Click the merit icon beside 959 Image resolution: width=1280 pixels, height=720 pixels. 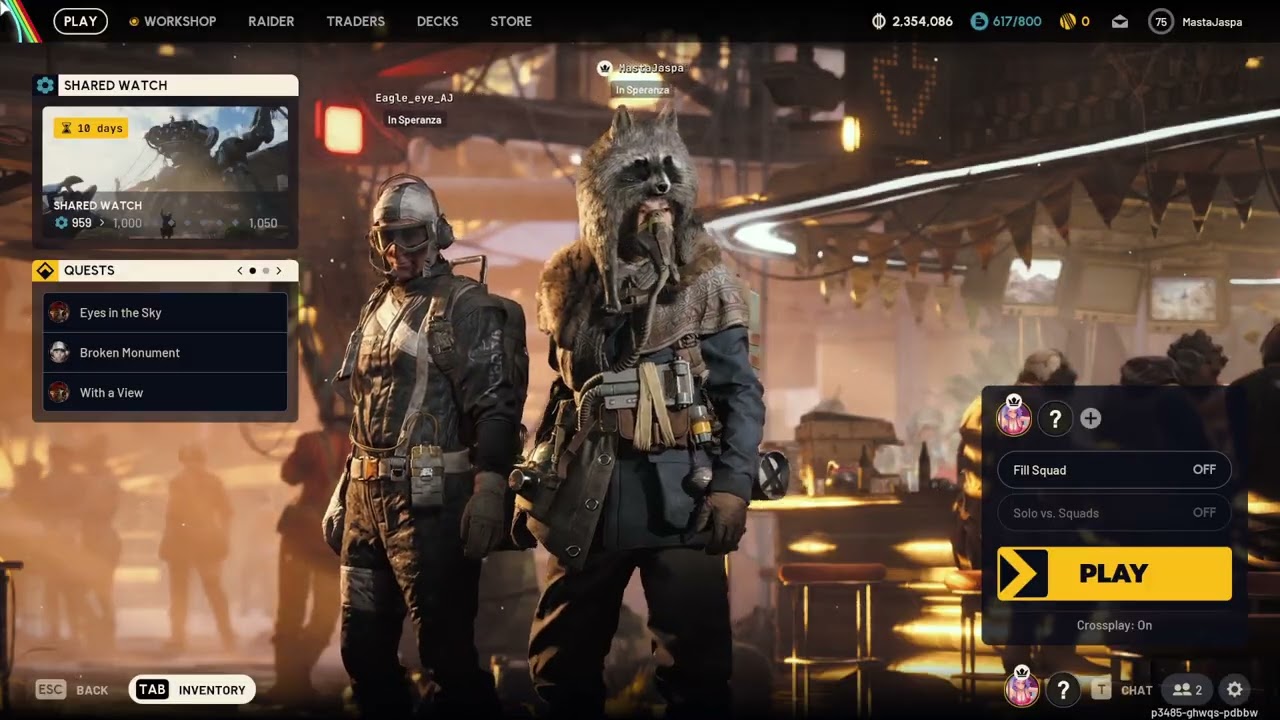click(x=61, y=223)
